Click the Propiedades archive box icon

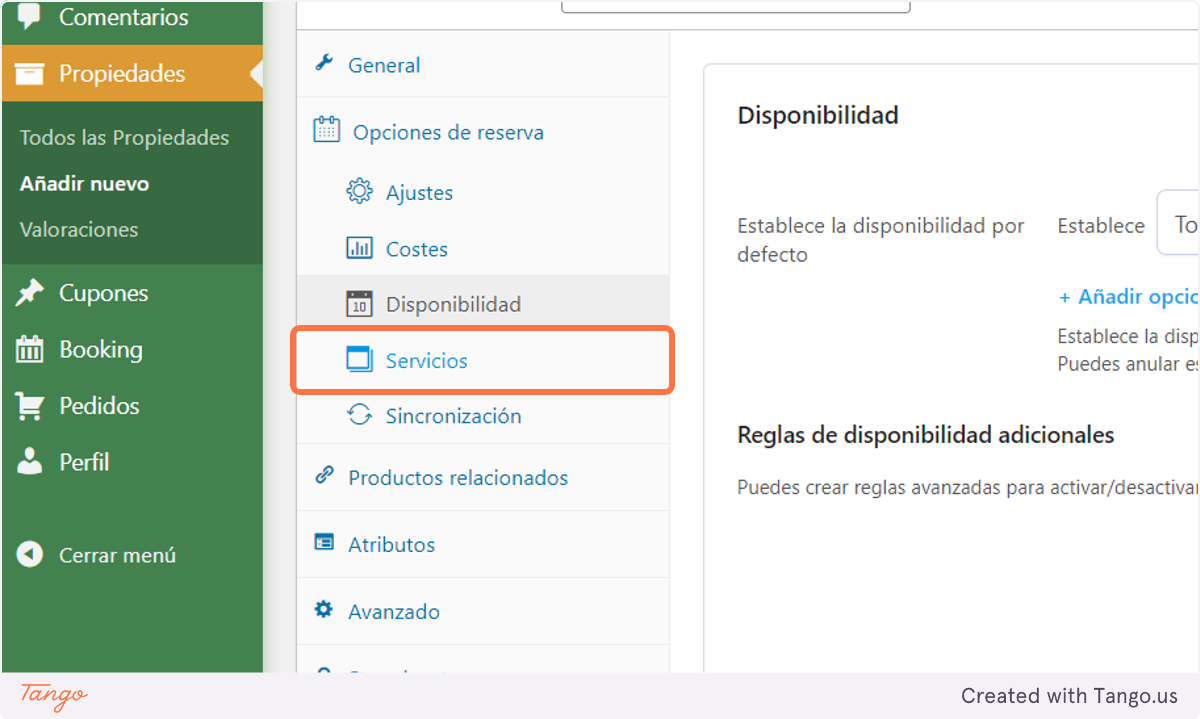pyautogui.click(x=30, y=73)
